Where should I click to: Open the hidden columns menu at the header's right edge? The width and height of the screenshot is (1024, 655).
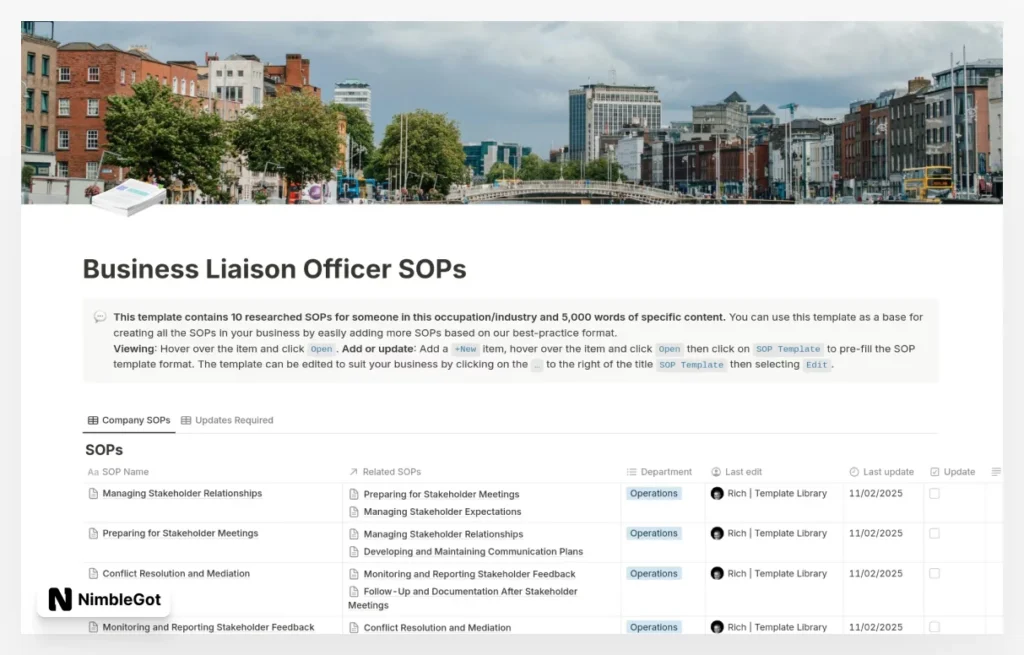pos(997,471)
